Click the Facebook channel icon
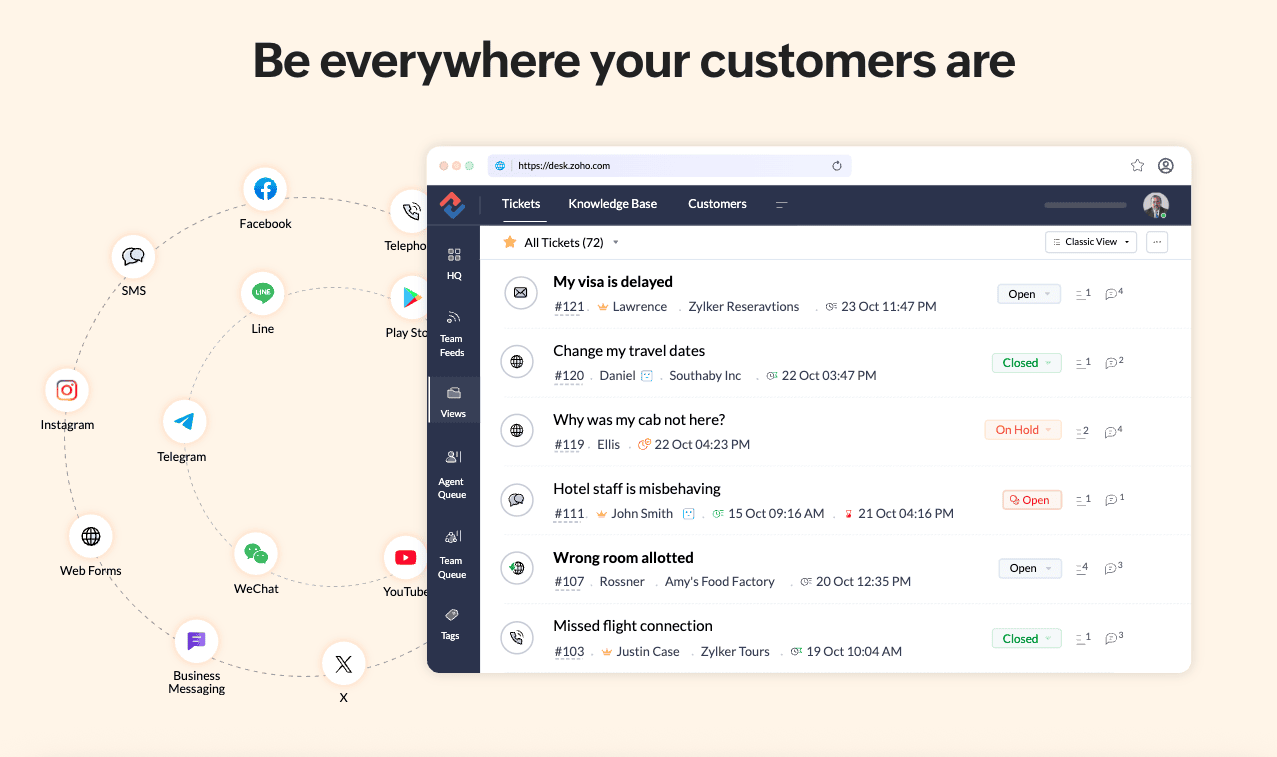1277x757 pixels. point(265,189)
